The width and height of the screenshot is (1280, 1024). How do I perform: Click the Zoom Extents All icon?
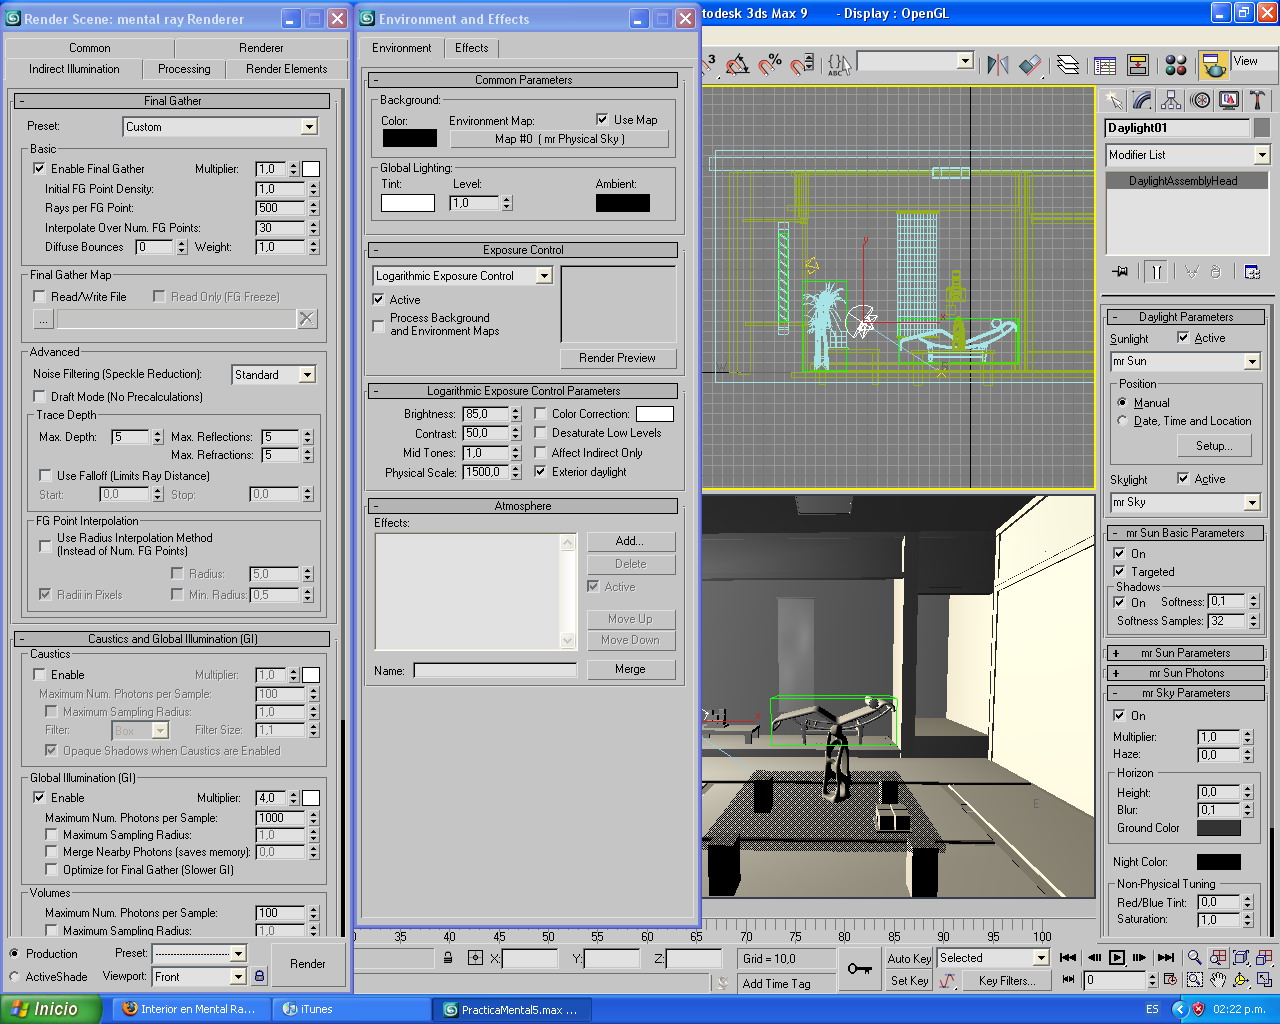click(1264, 958)
